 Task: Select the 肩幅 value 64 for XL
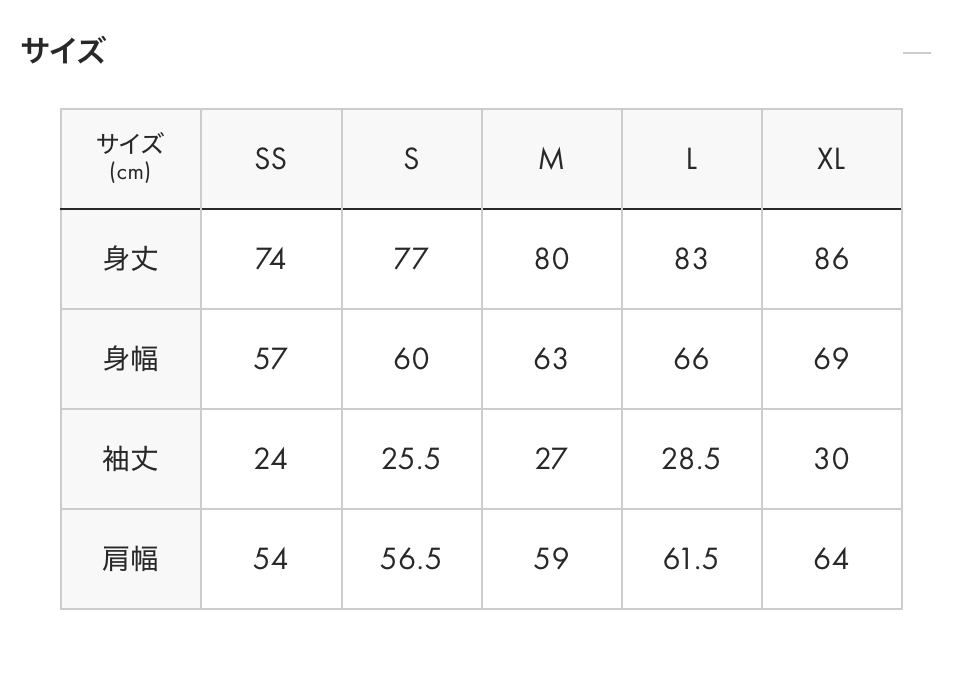point(831,559)
